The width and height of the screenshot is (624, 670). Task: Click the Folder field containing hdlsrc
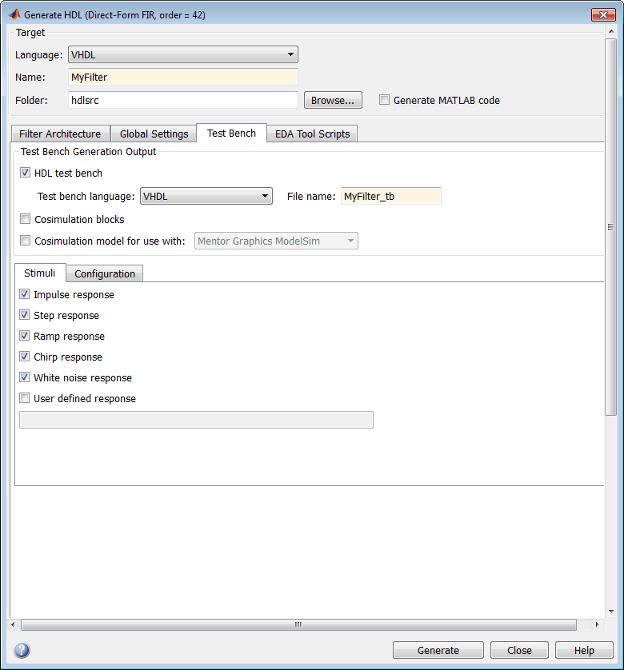(183, 100)
